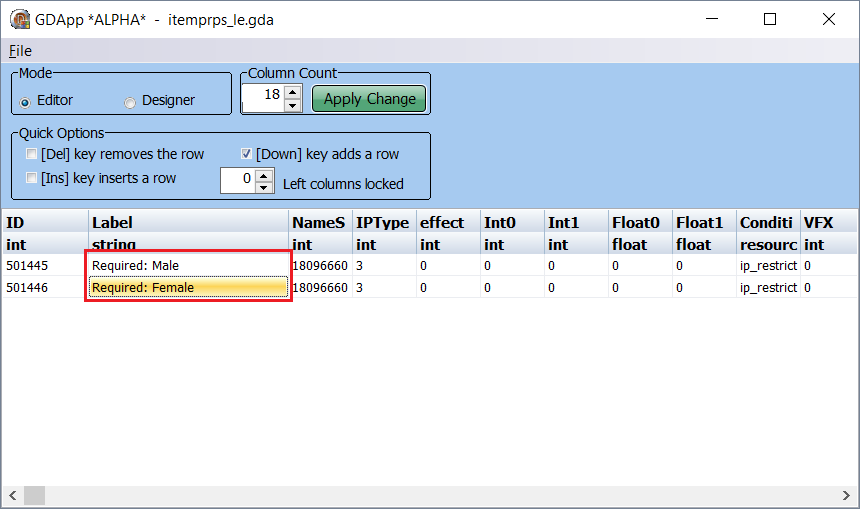Image resolution: width=860 pixels, height=509 pixels.
Task: Click NameS value 18096660 in row 501445
Action: coord(320,265)
